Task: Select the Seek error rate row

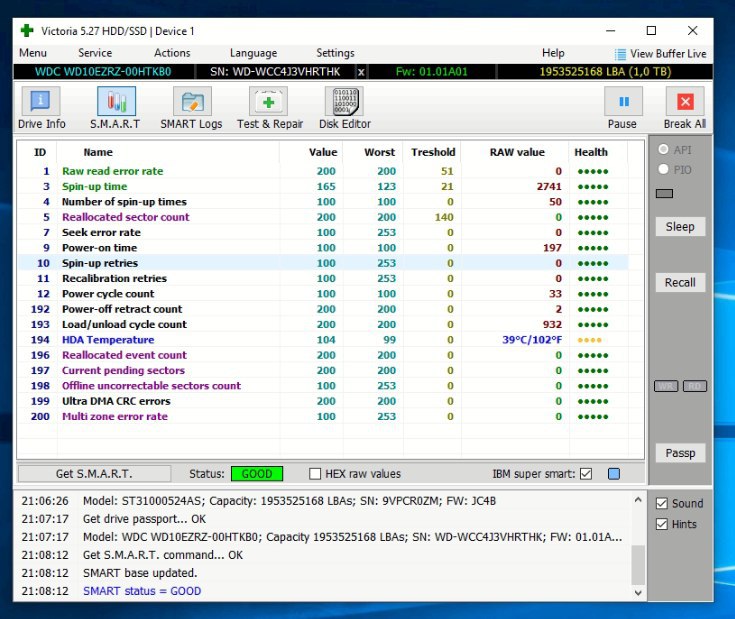Action: [x=323, y=232]
